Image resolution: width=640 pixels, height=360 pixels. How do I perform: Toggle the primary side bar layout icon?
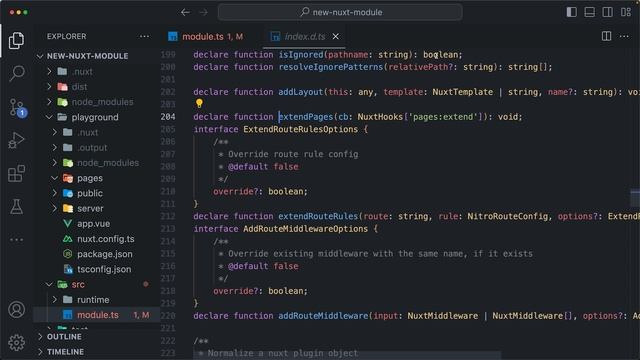point(571,12)
